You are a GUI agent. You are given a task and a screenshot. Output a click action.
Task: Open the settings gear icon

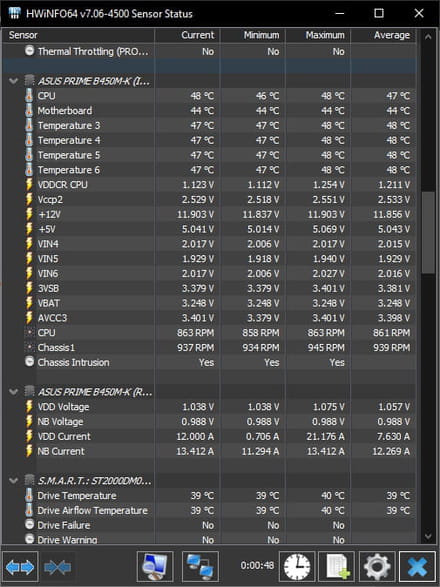377,567
